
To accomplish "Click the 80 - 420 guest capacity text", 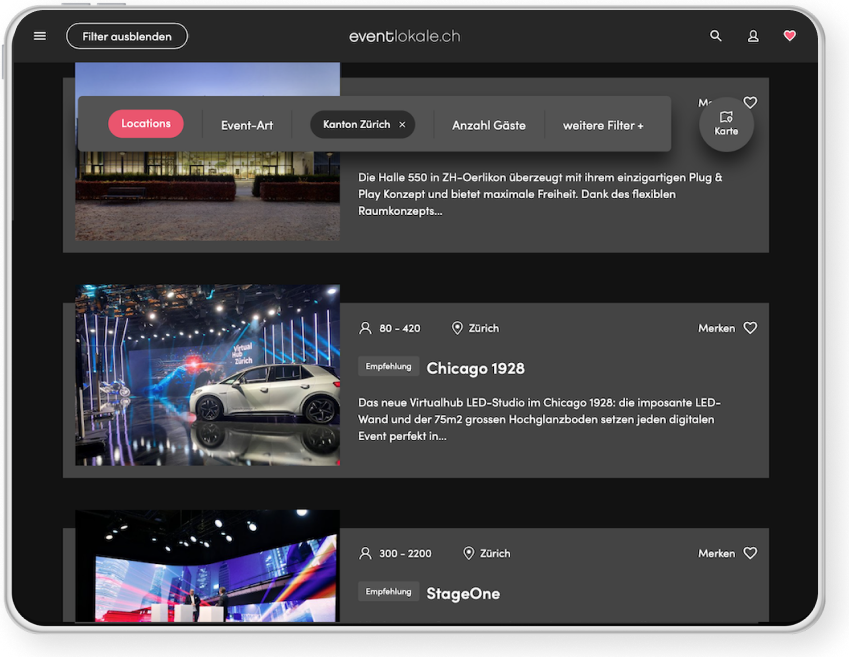I will (400, 328).
